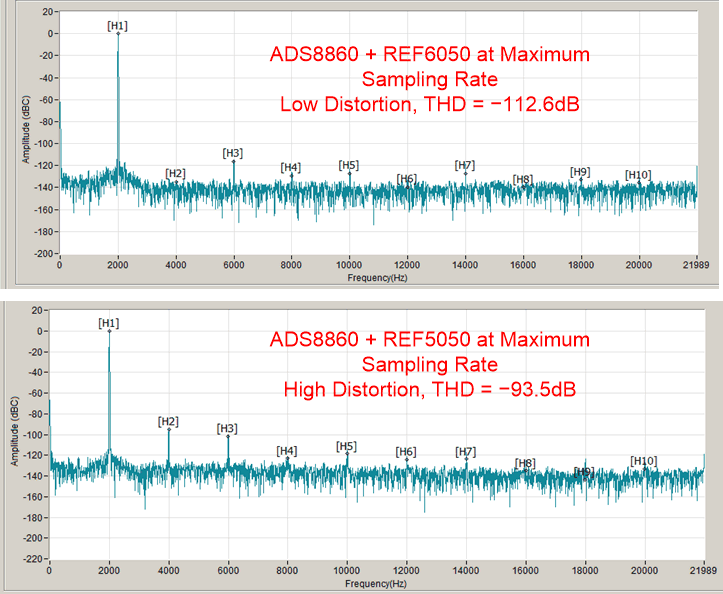
Task: Select the [H5] marker in the REF6050 spectrum
Action: tap(349, 165)
